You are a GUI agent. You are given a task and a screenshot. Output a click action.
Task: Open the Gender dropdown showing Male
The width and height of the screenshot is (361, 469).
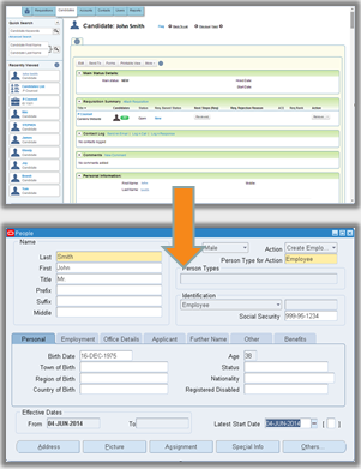tap(225, 248)
